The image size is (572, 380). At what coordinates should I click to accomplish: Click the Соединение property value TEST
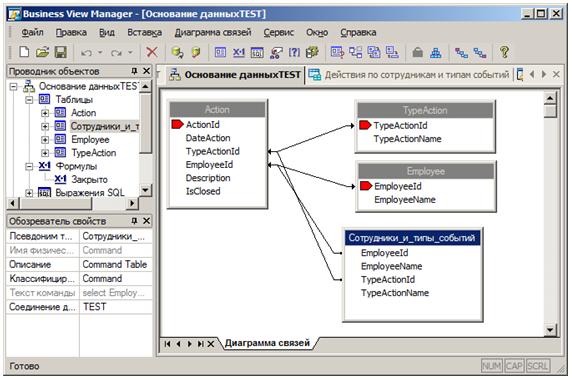coord(115,307)
